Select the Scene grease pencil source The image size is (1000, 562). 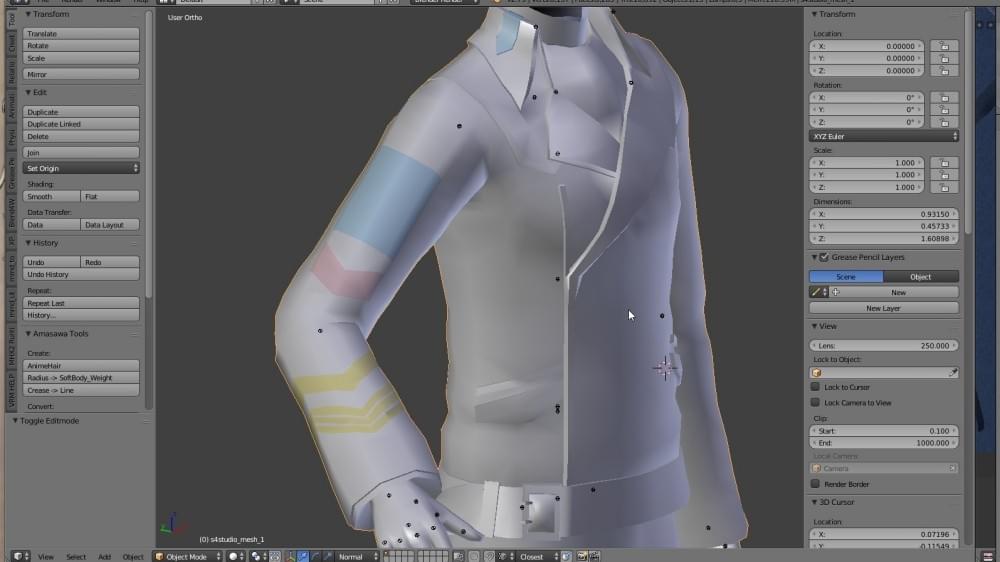click(846, 277)
